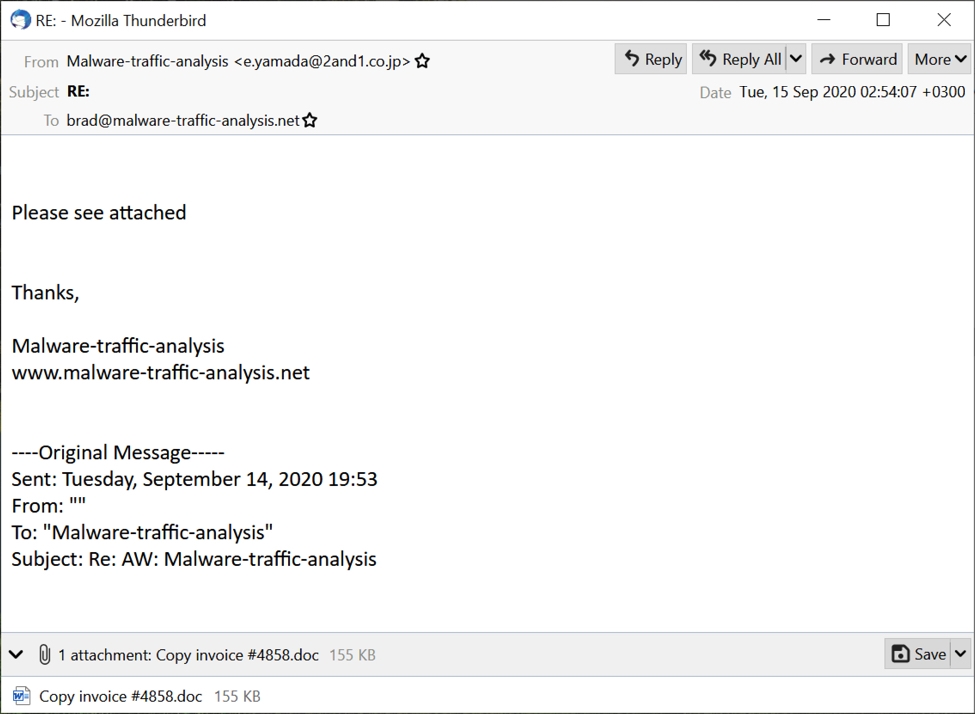The height and width of the screenshot is (714, 975).
Task: Minimize the Thunderbird message window
Action: coord(824,20)
